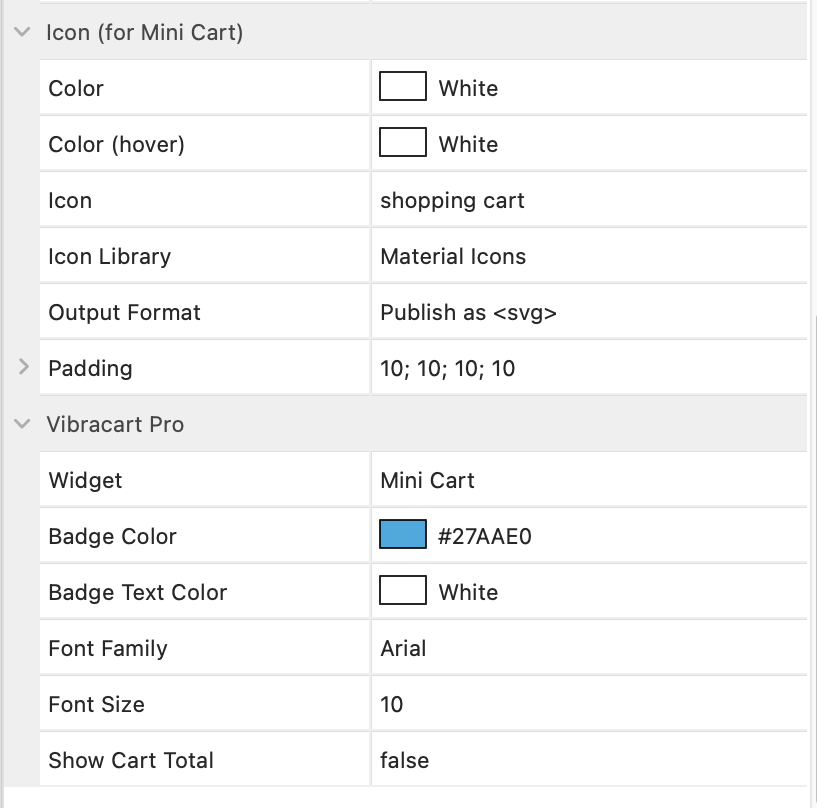This screenshot has width=817, height=808.
Task: Open the Color white swatch picker
Action: tap(403, 87)
